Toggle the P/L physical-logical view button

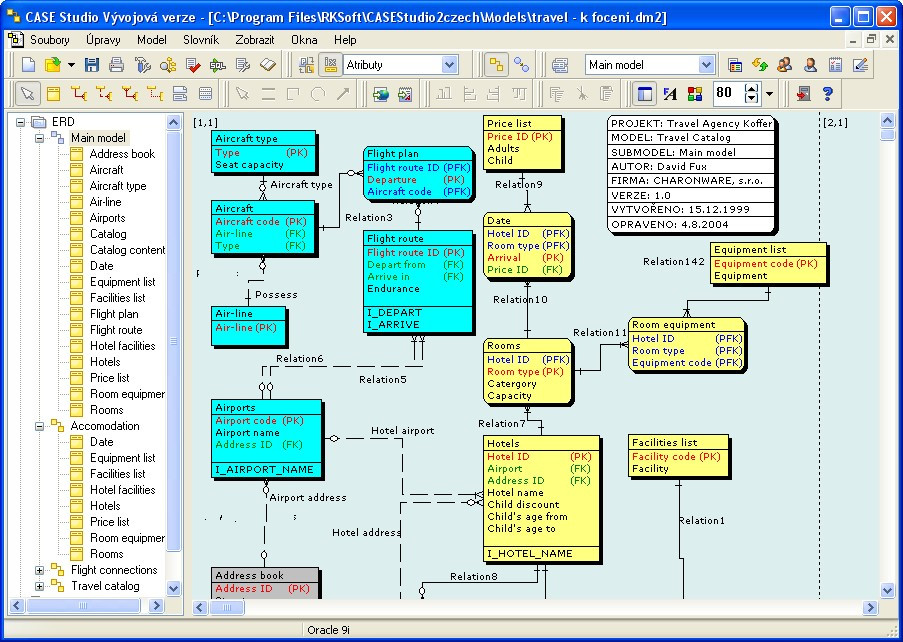point(306,64)
